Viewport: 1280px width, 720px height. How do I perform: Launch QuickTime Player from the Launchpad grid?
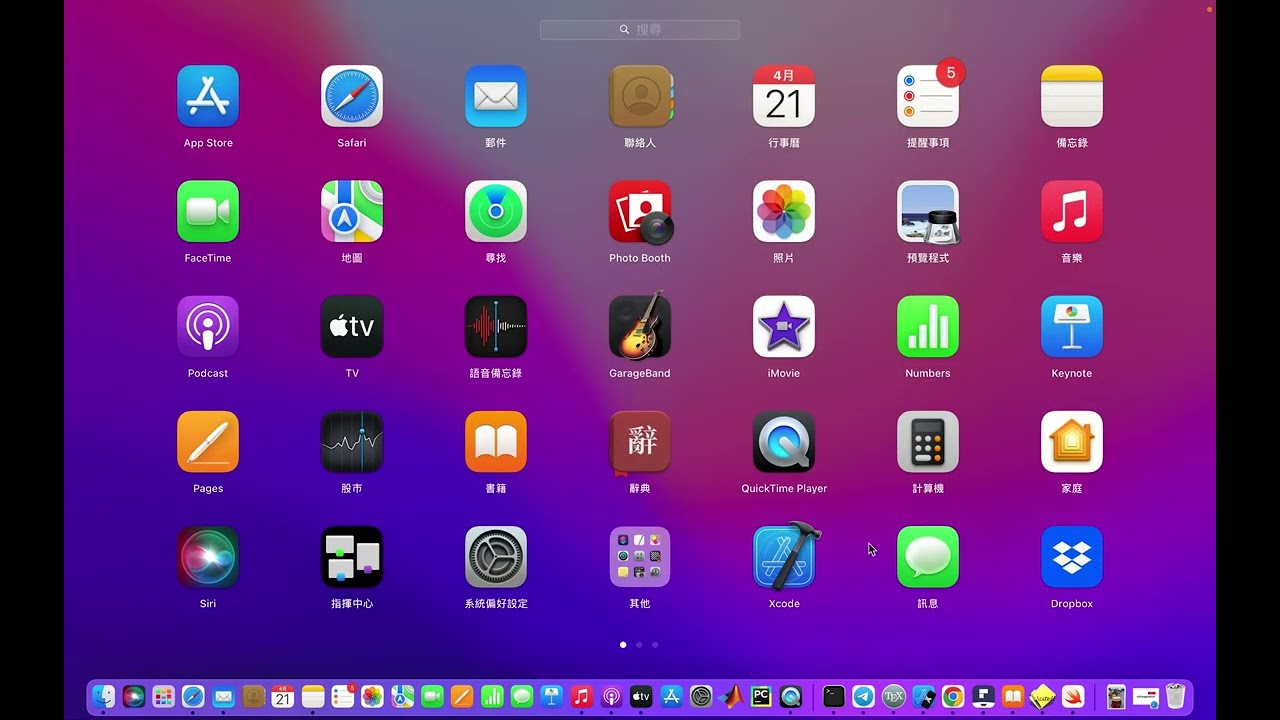pos(784,441)
